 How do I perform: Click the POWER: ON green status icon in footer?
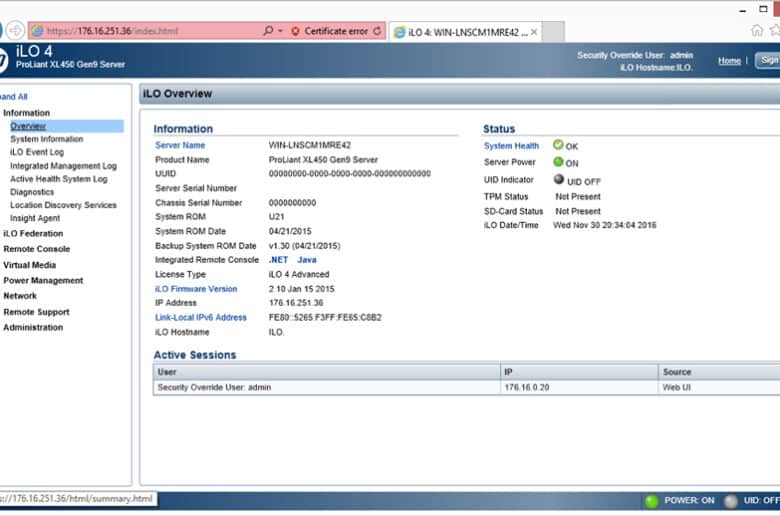(x=651, y=501)
